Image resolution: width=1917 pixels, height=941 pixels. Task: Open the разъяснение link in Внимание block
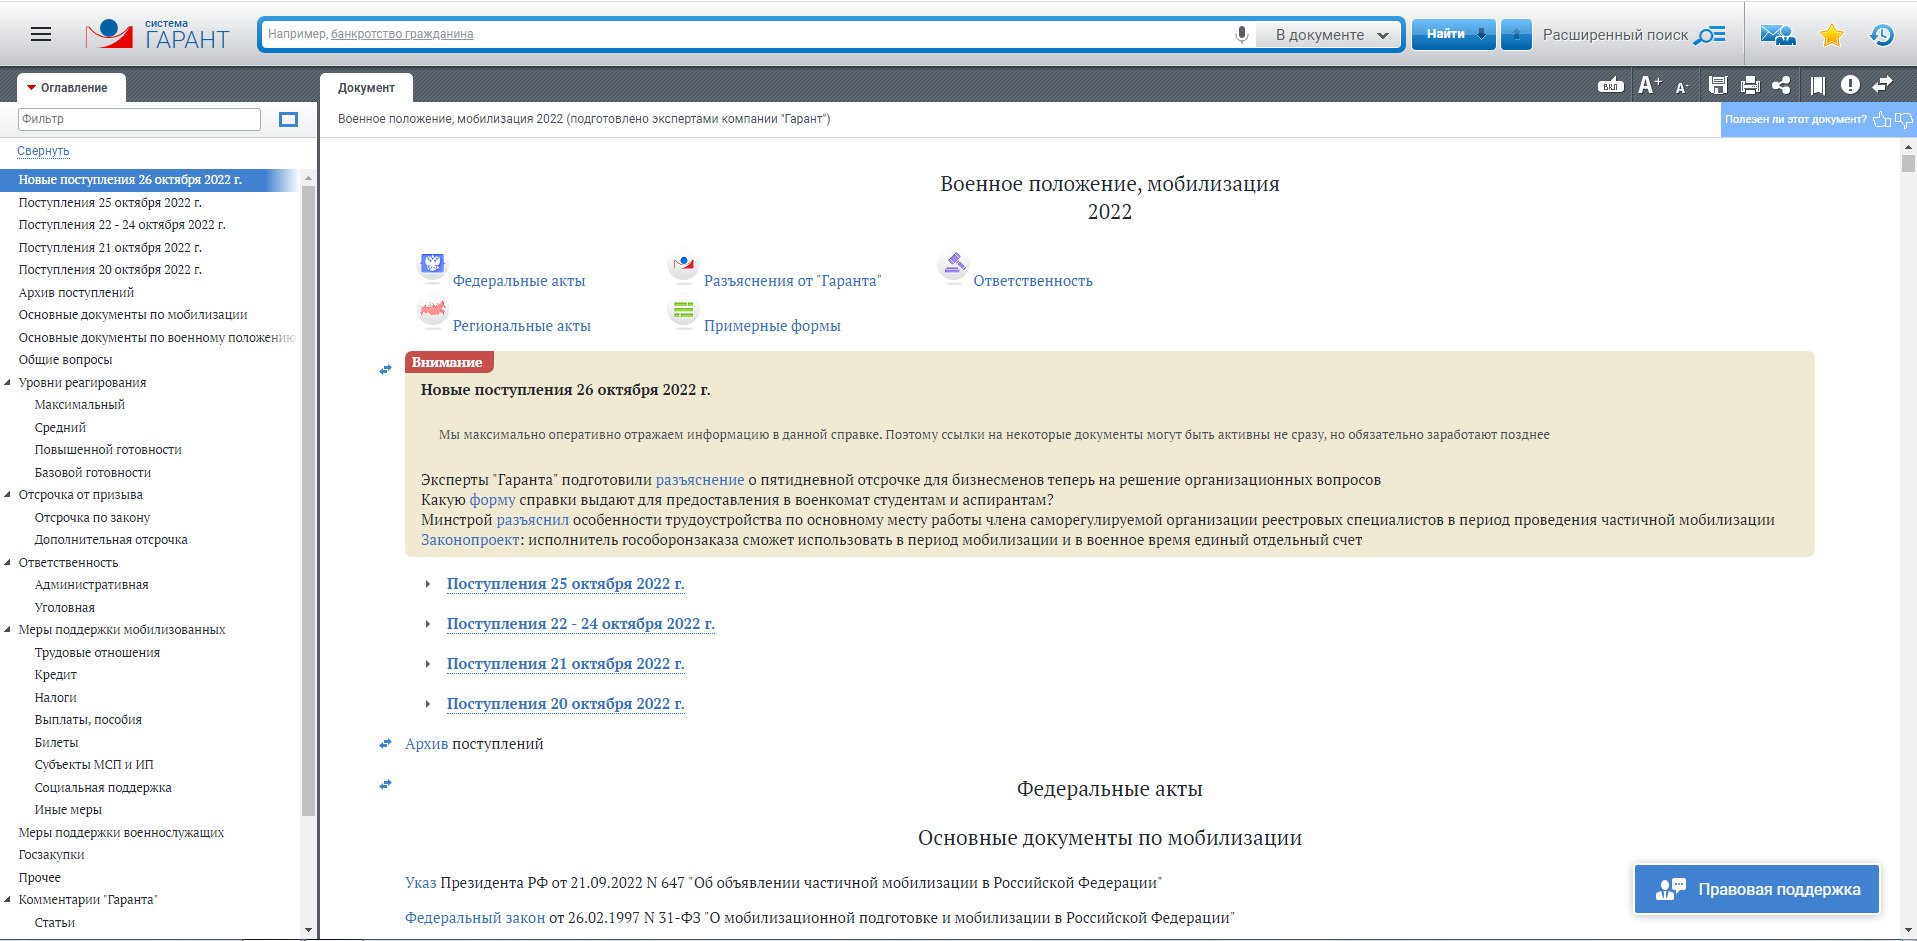click(700, 480)
